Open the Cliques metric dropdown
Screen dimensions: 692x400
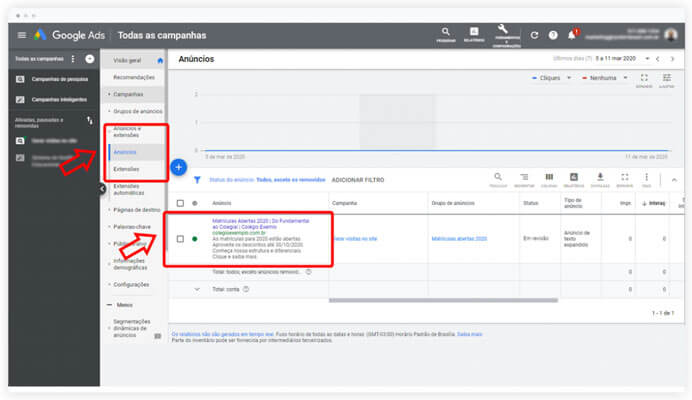[x=552, y=78]
